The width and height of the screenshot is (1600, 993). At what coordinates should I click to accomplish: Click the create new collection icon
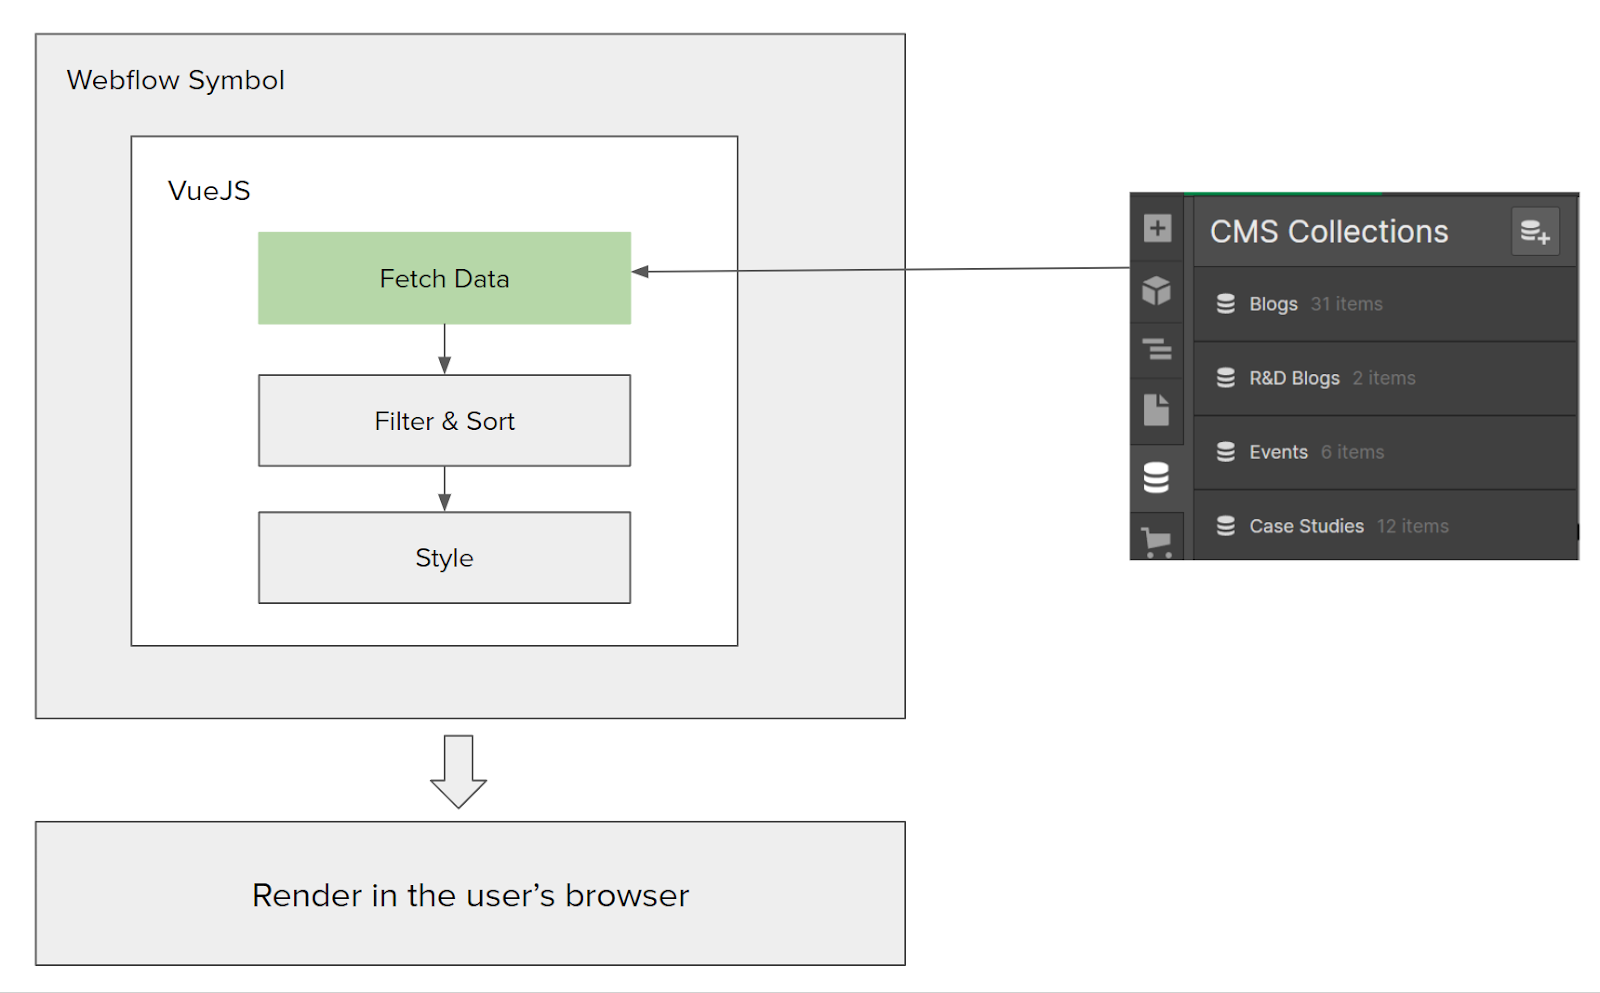1535,232
